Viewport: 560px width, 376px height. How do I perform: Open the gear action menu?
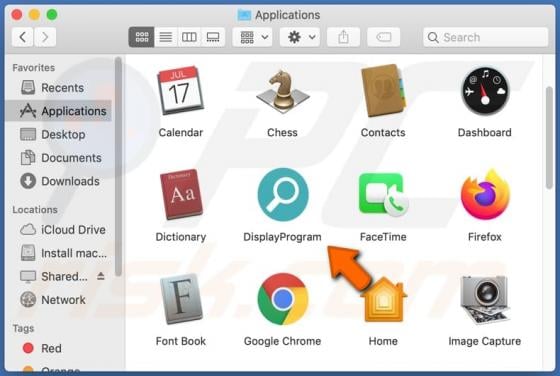tap(300, 37)
